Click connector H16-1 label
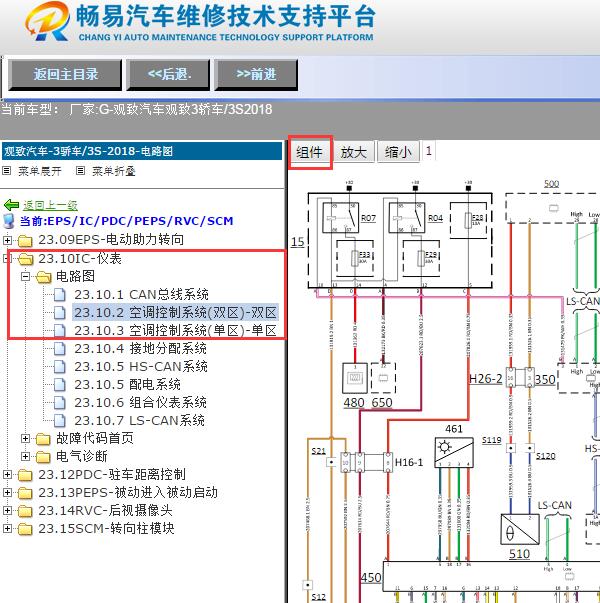Viewport: 600px width, 603px height. [409, 462]
